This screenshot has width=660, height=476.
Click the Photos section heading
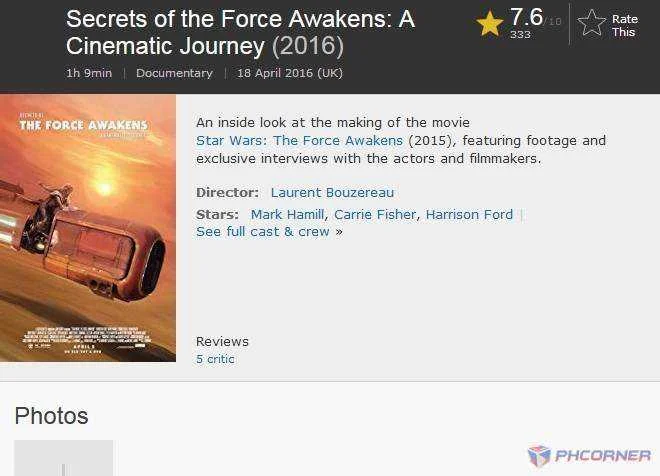[51, 416]
